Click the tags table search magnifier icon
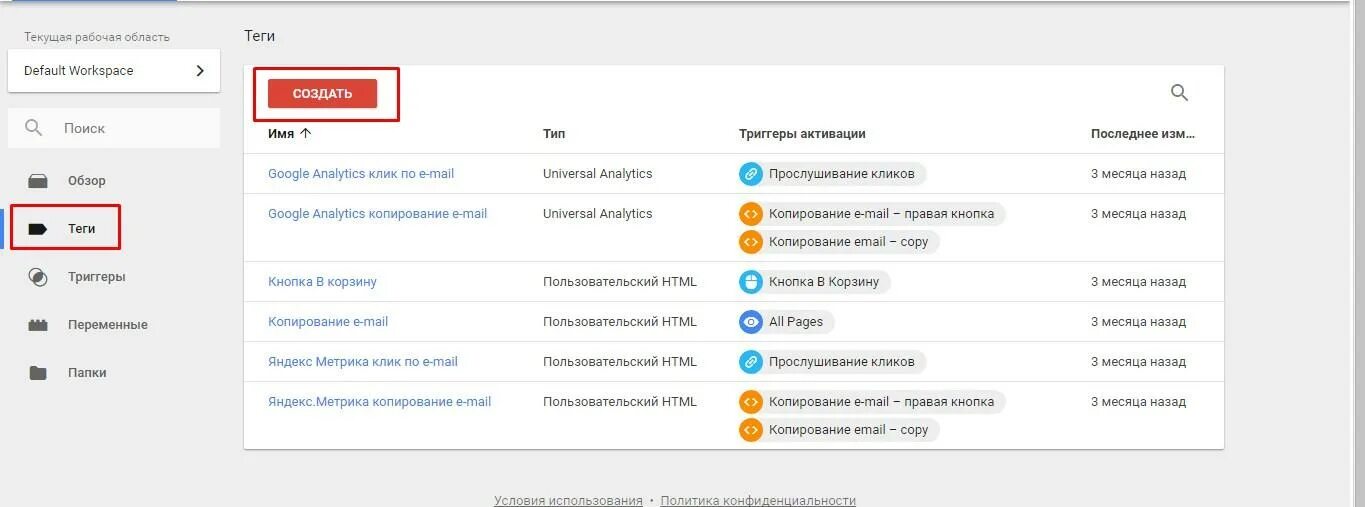 click(1179, 93)
